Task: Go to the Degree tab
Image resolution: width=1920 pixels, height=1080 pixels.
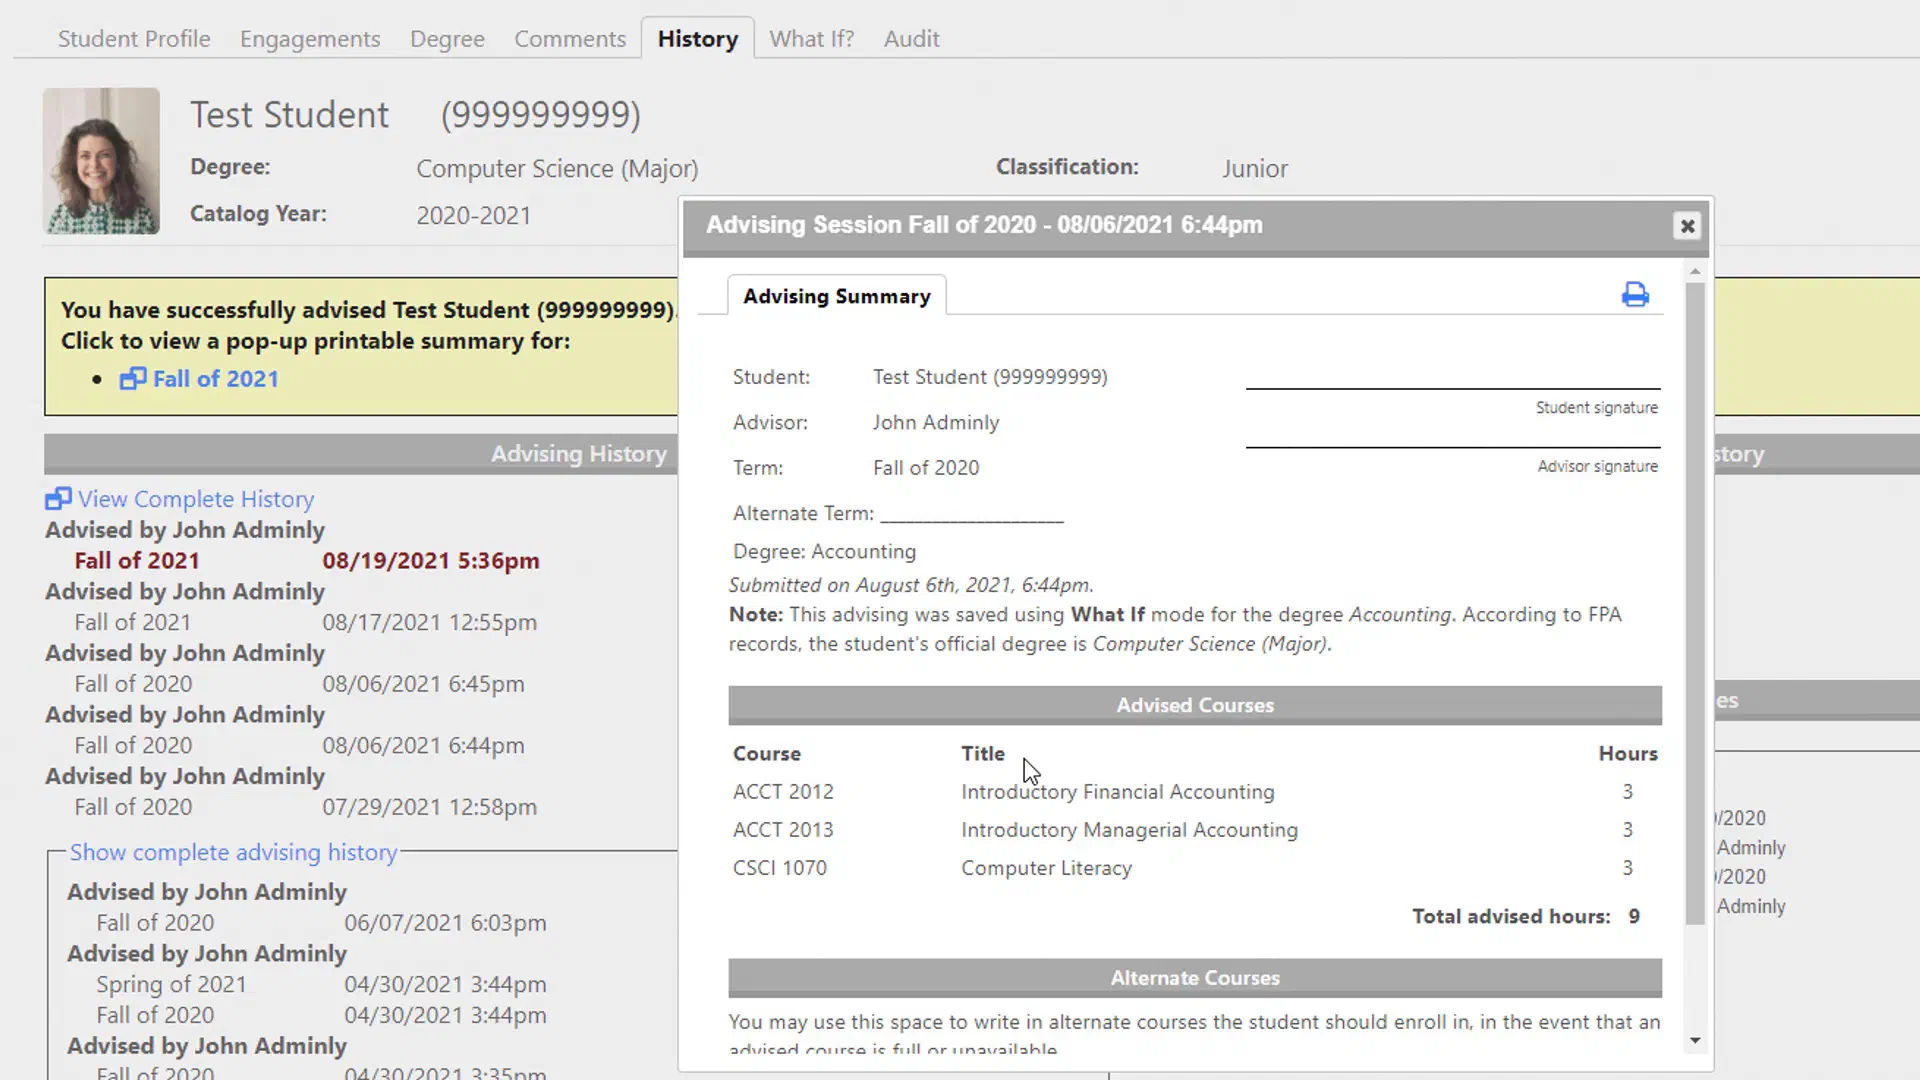Action: (447, 39)
